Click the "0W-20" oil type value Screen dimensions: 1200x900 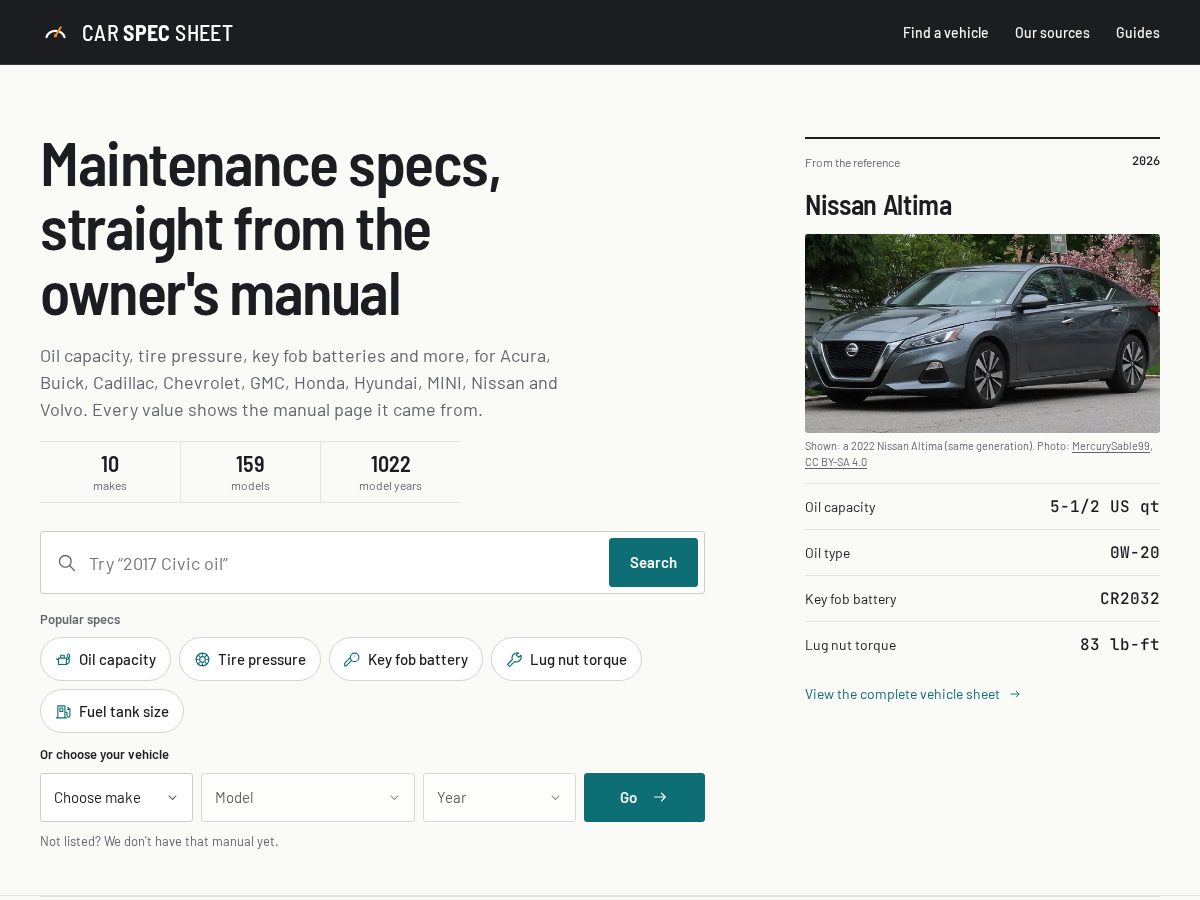click(x=1135, y=553)
